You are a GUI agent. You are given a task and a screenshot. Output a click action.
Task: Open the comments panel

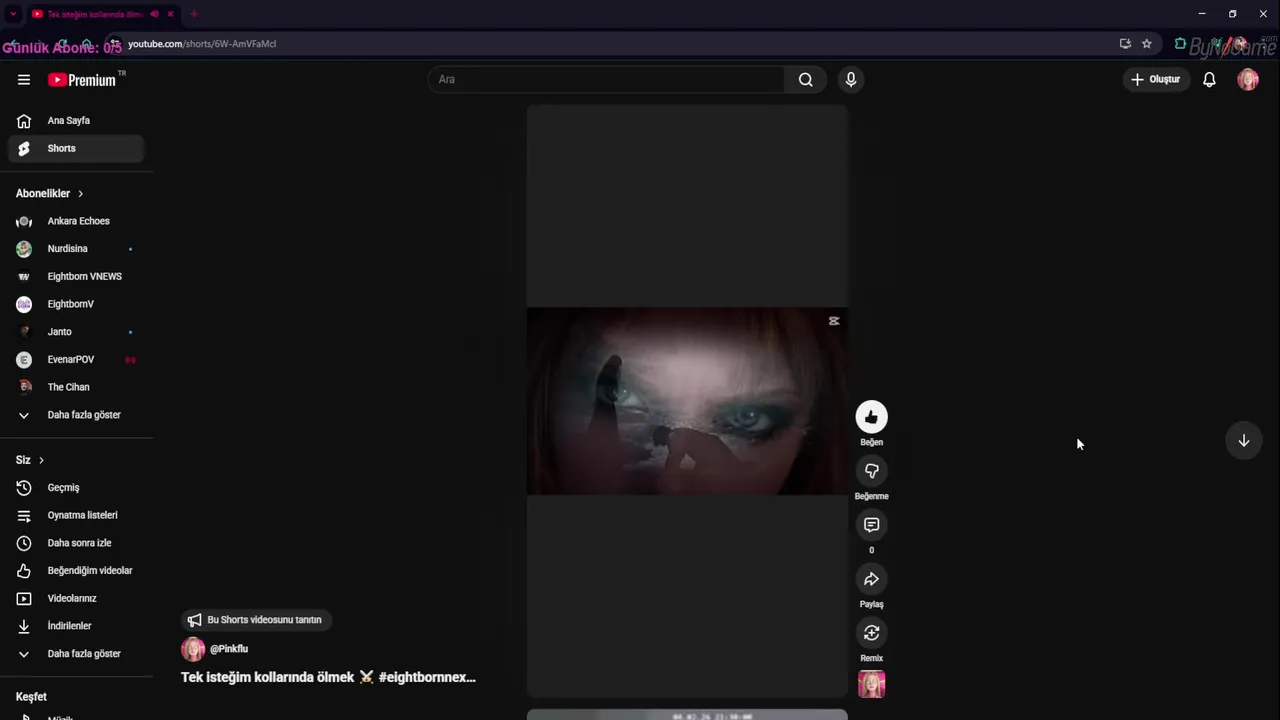pyautogui.click(x=871, y=525)
